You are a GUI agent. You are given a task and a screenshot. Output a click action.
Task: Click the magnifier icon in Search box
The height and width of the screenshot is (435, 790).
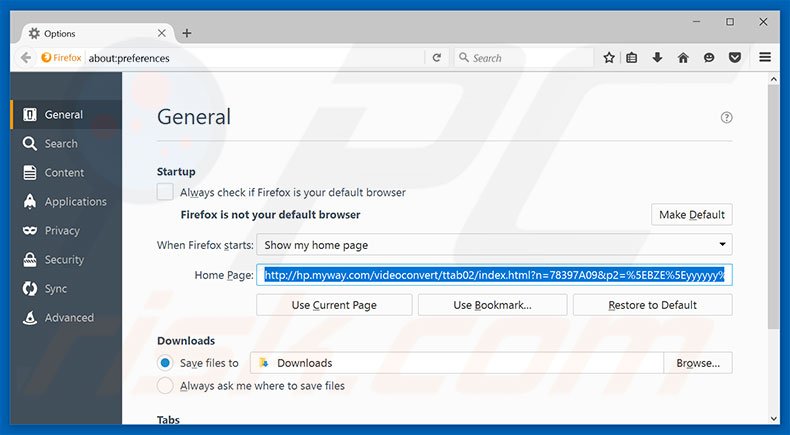pos(464,57)
